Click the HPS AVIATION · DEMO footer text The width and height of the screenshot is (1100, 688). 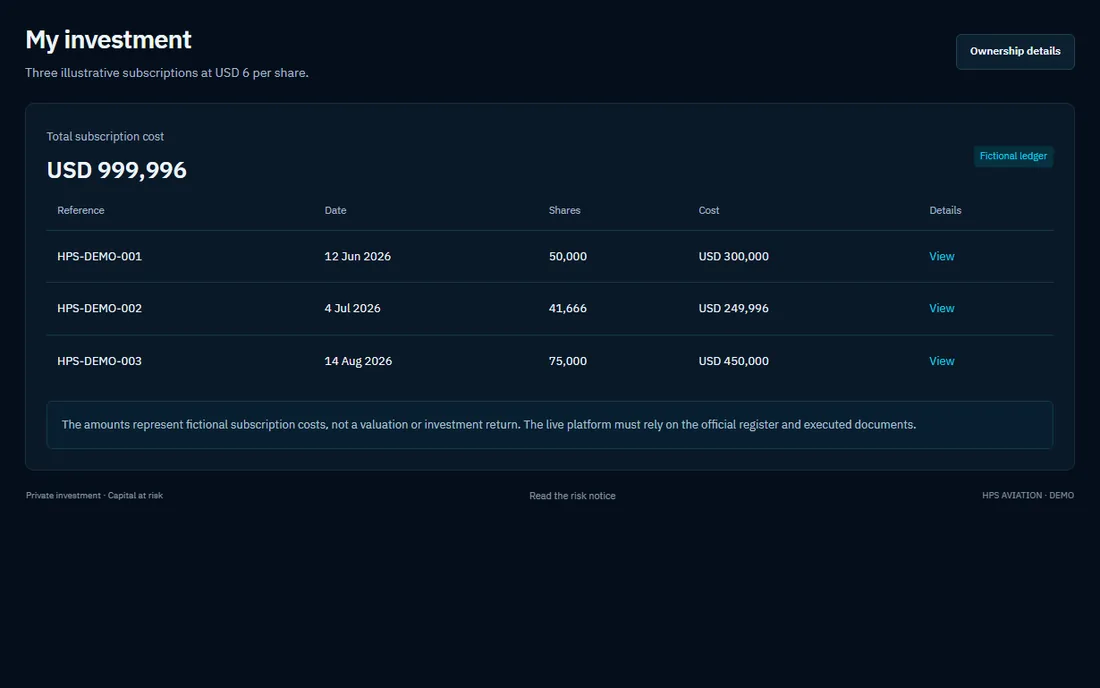point(1028,496)
